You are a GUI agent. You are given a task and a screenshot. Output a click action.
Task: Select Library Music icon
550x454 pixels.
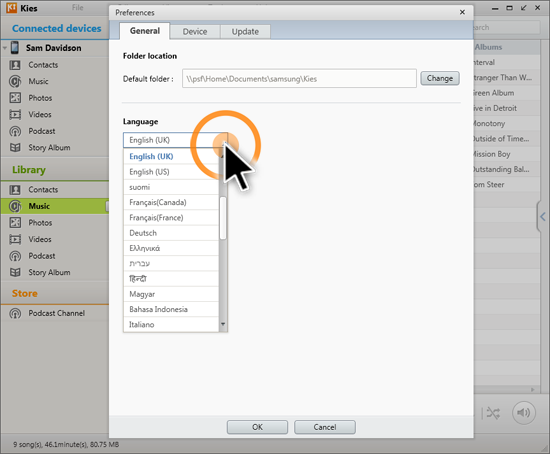click(15, 206)
